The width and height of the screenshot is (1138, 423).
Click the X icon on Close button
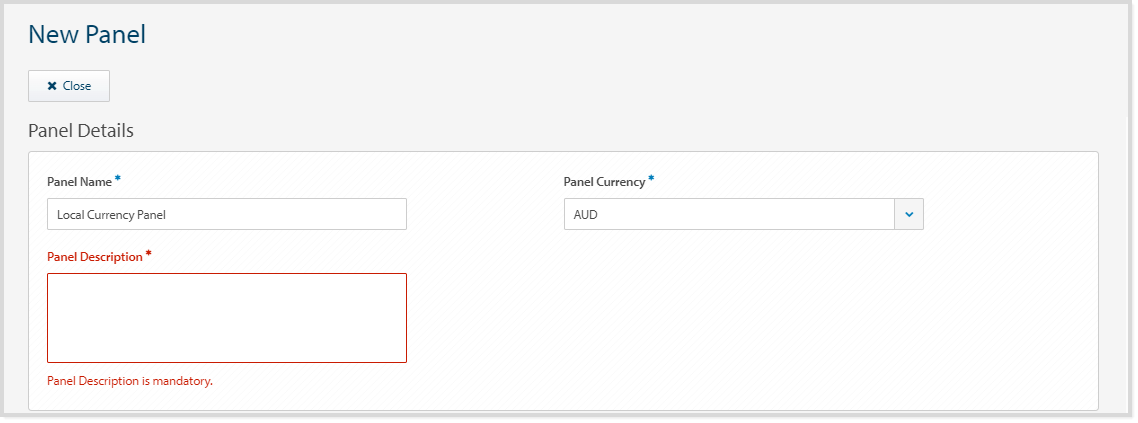click(x=52, y=86)
